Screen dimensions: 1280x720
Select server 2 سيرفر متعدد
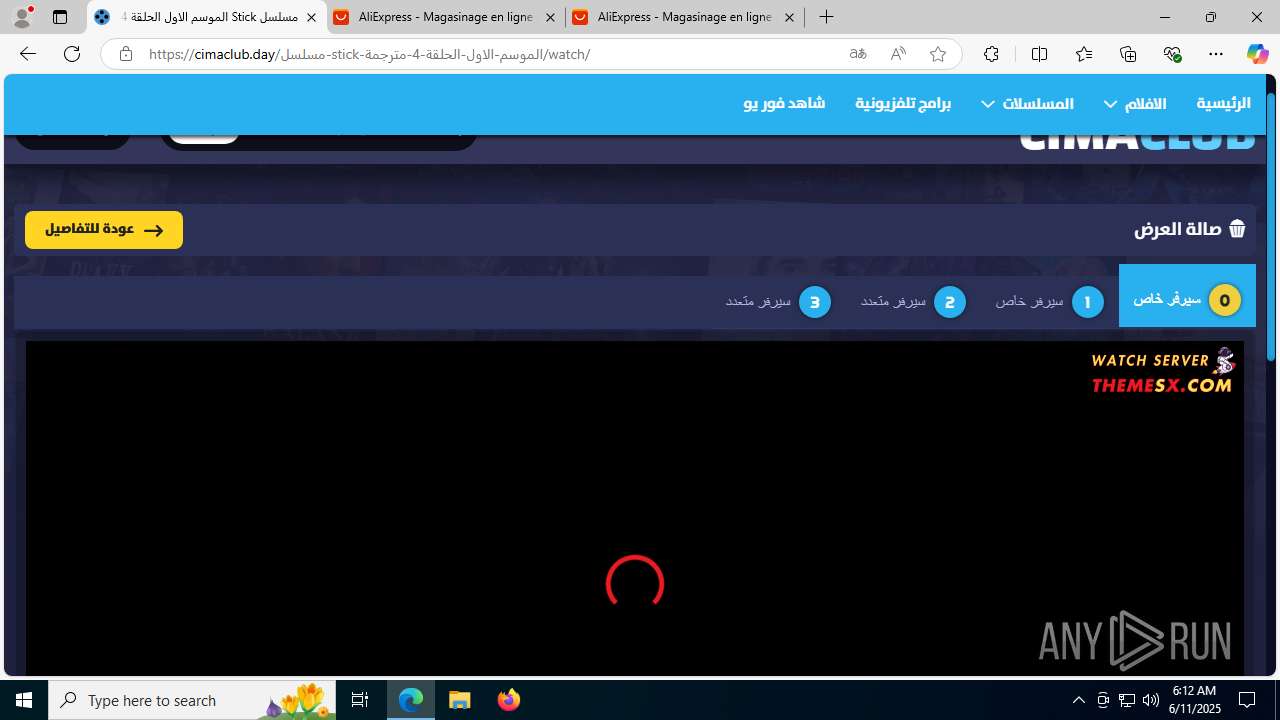(914, 301)
